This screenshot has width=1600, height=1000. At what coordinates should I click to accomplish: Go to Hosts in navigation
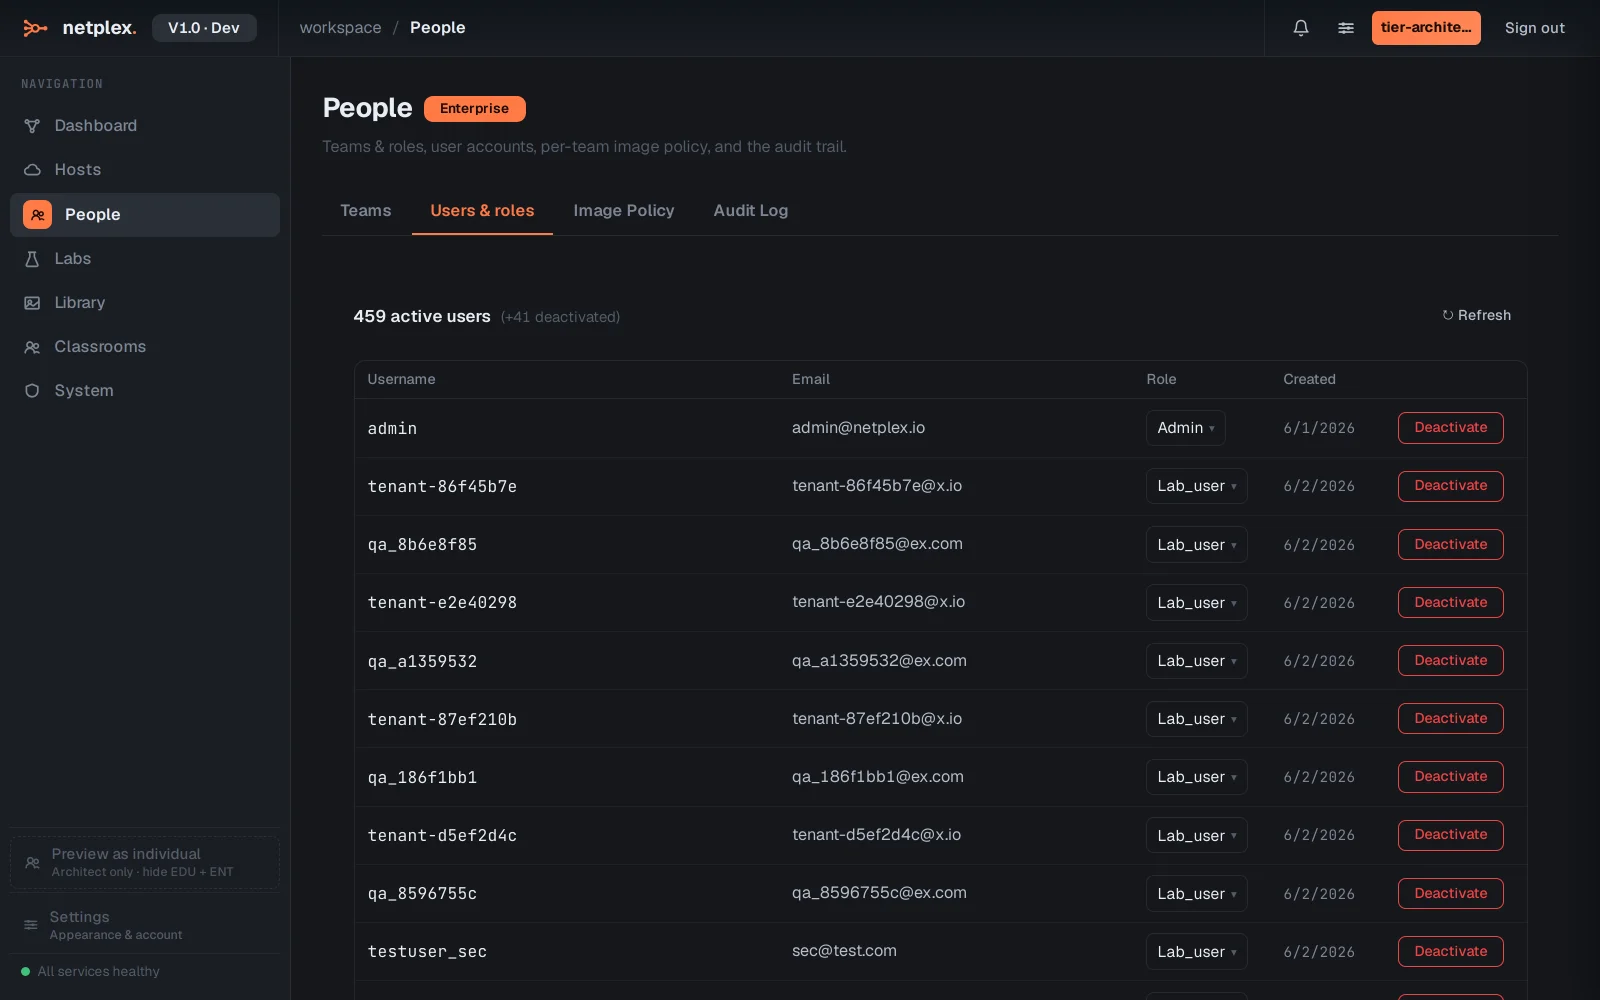pyautogui.click(x=145, y=170)
